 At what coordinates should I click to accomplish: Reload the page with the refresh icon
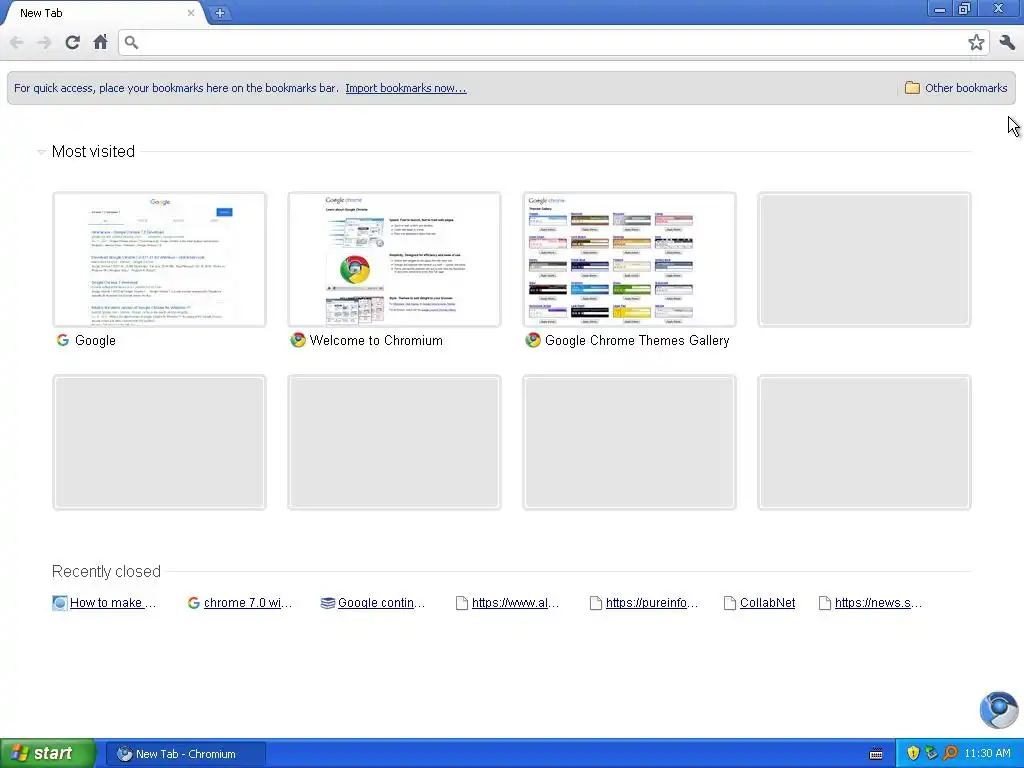click(72, 42)
